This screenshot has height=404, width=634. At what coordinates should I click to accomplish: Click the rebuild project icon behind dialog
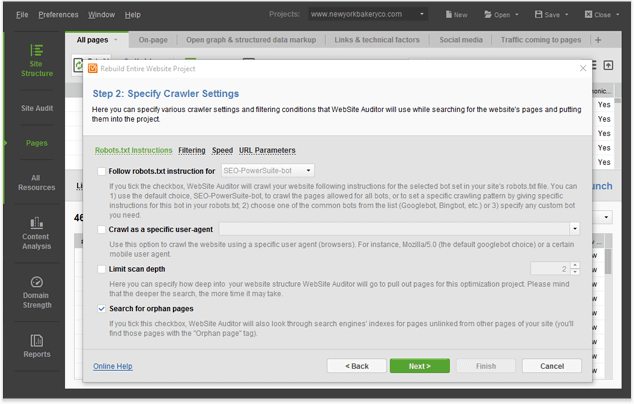[78, 65]
